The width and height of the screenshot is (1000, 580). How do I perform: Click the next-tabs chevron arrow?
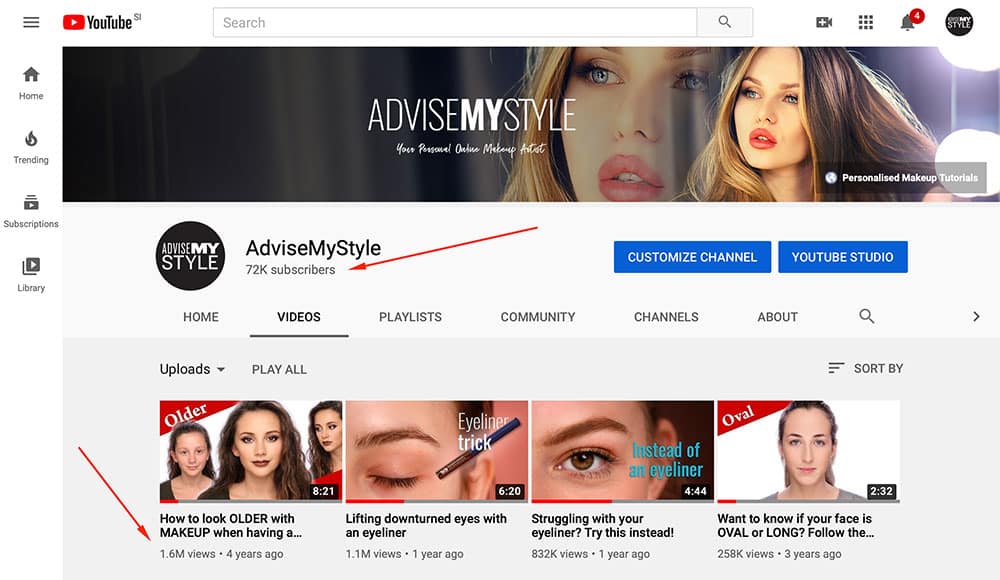976,316
